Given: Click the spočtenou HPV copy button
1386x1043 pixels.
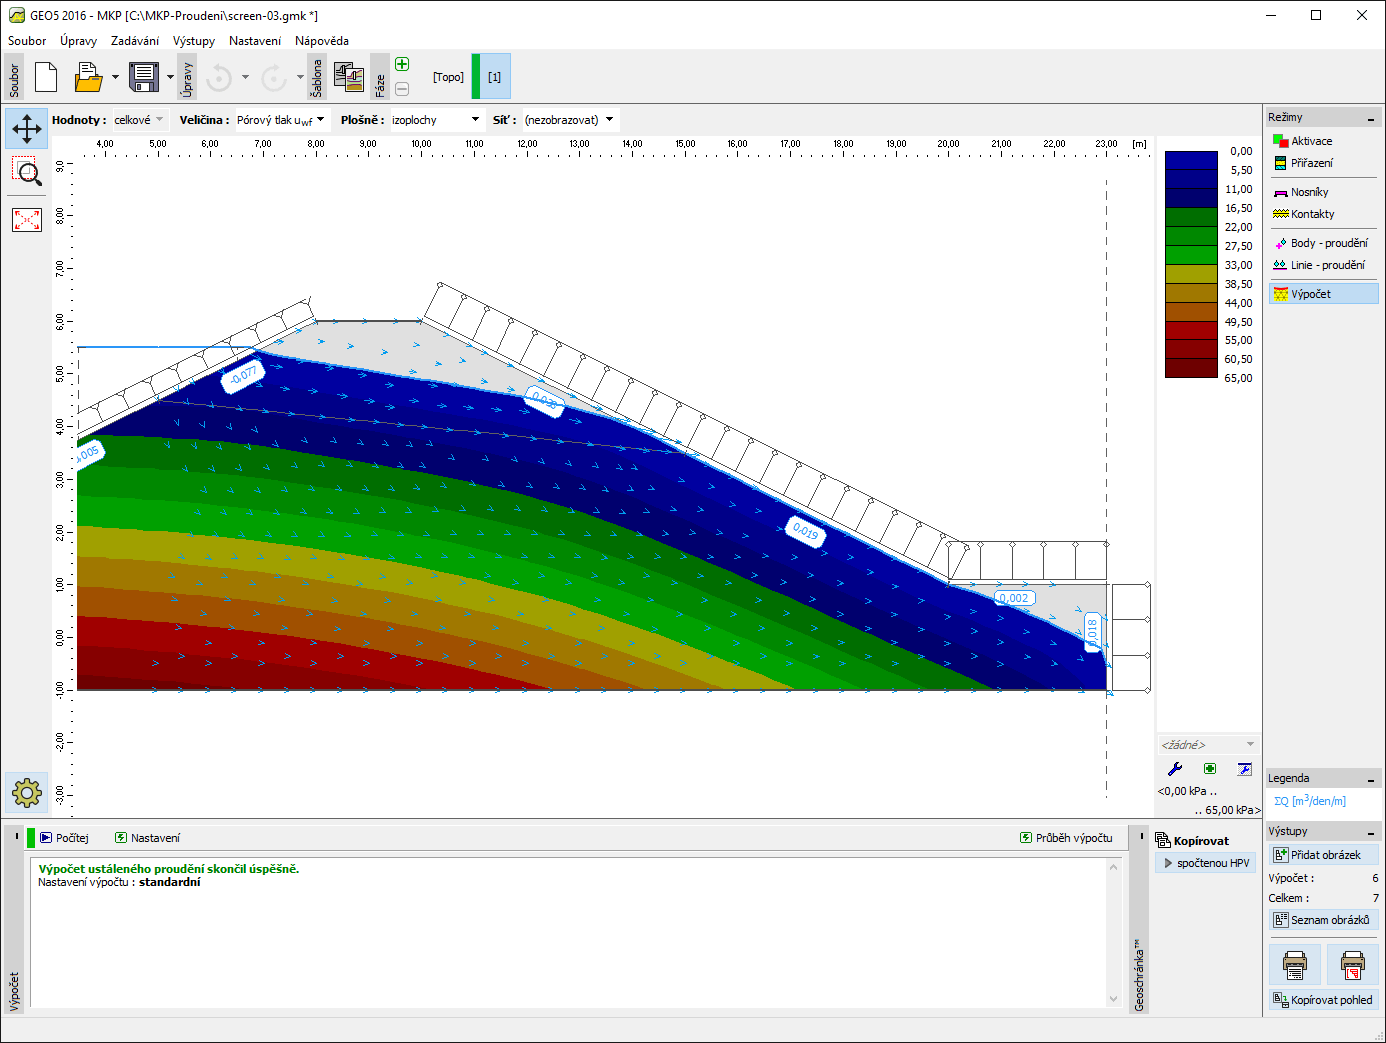Looking at the screenshot, I should point(1206,863).
